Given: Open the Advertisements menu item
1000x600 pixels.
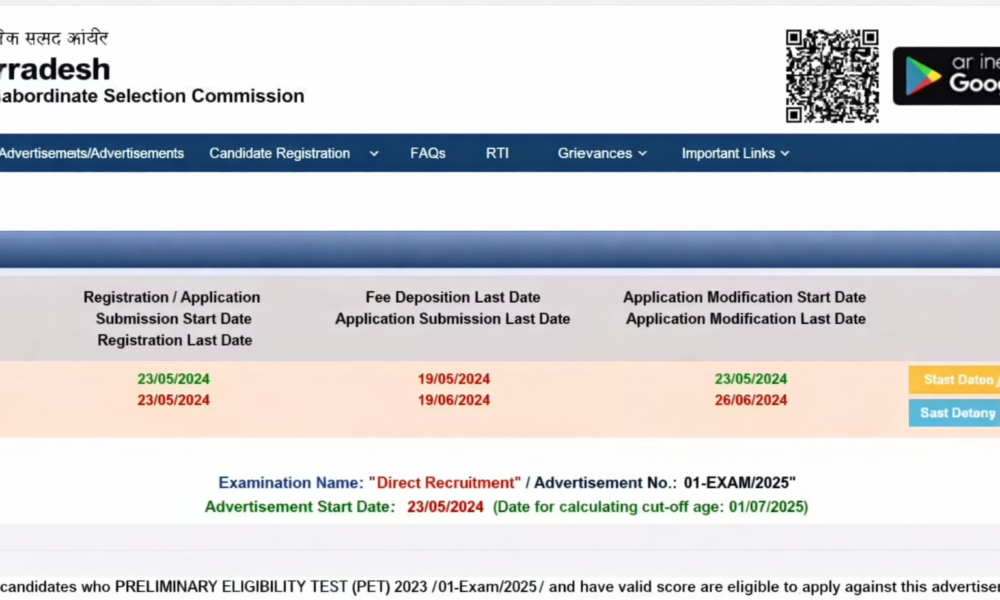Looking at the screenshot, I should 91,153.
